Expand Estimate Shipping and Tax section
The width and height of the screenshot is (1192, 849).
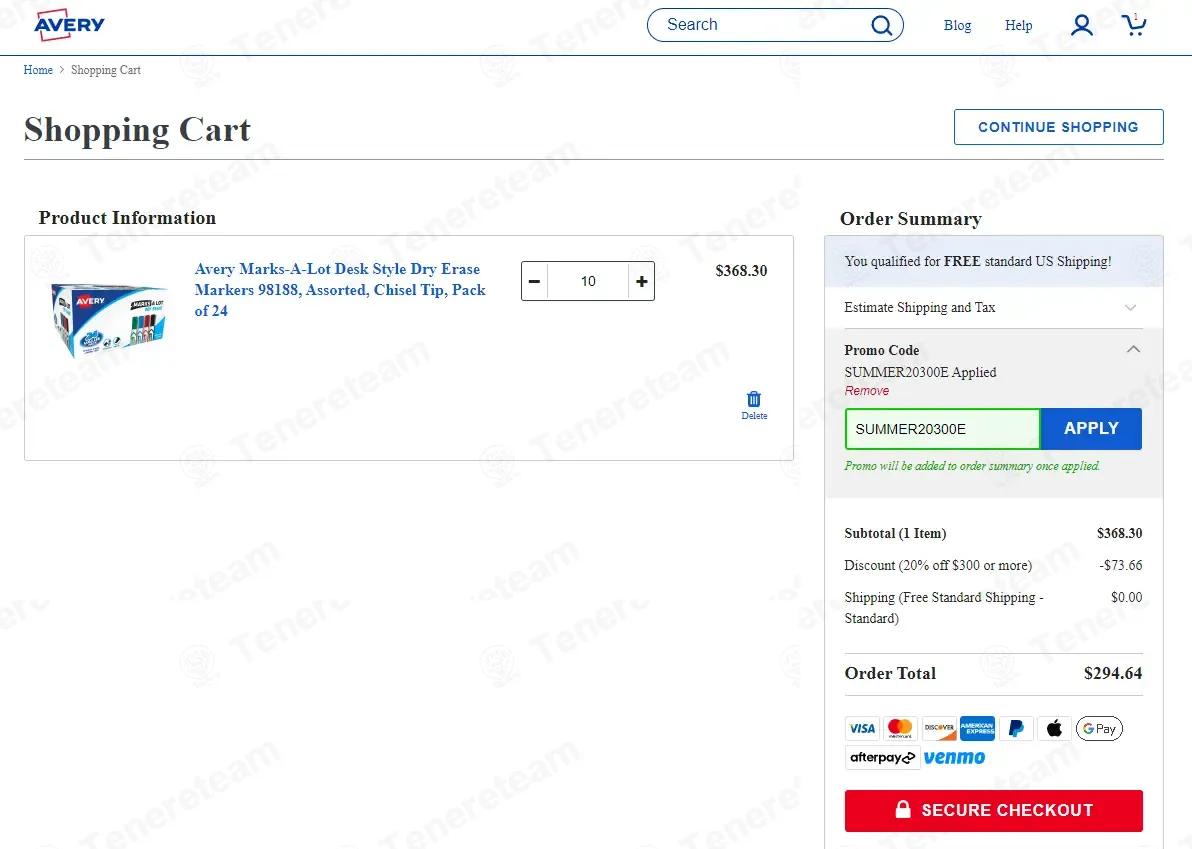993,307
